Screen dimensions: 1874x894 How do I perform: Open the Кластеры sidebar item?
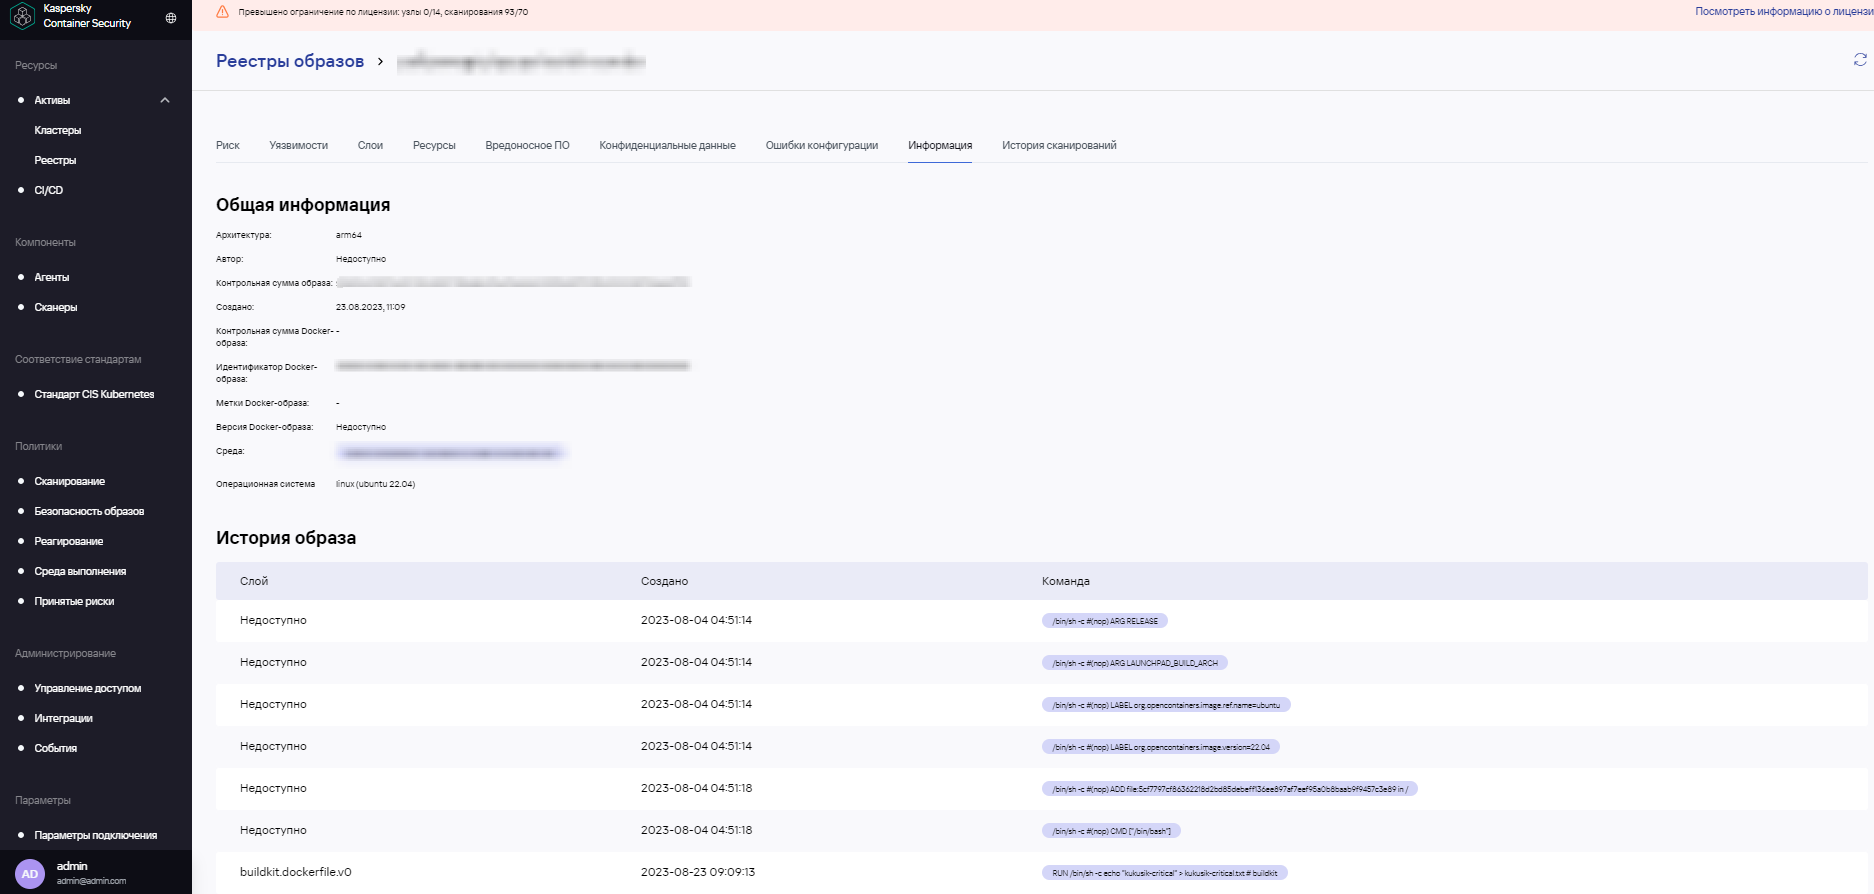pyautogui.click(x=58, y=130)
